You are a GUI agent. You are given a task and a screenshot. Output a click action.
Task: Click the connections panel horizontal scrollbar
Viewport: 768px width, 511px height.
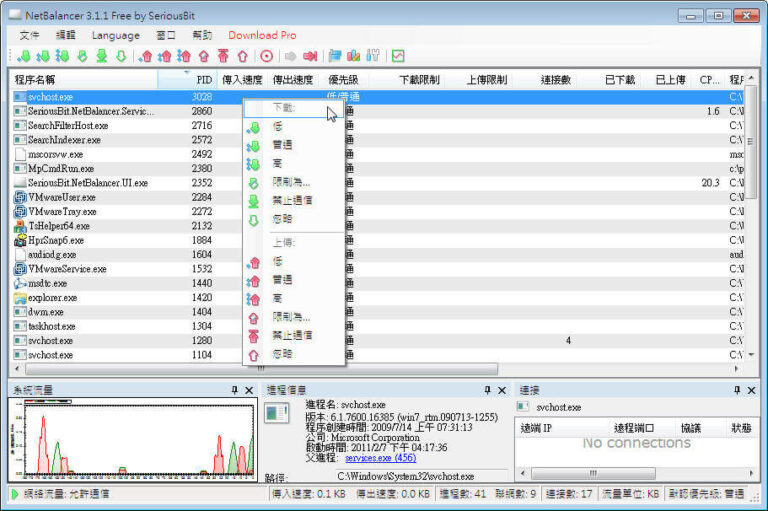pyautogui.click(x=593, y=473)
